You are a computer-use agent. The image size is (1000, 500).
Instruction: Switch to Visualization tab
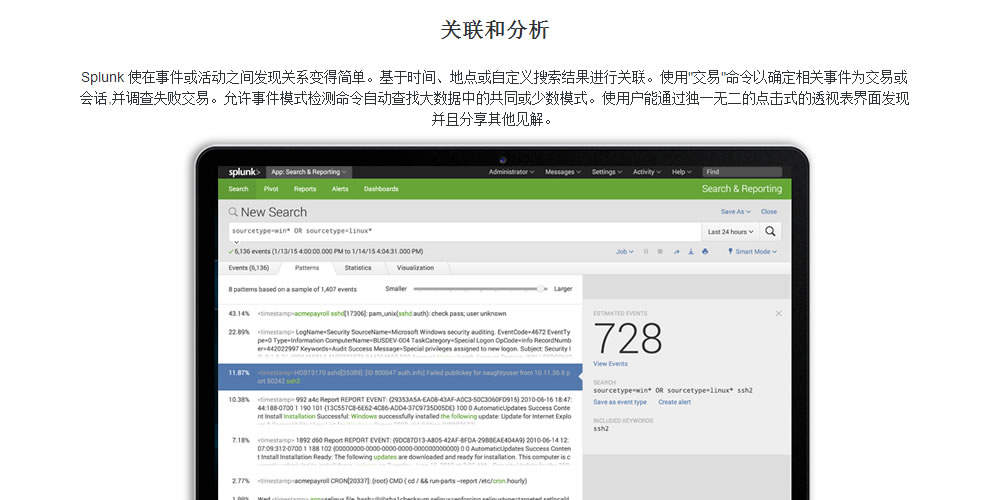point(415,268)
